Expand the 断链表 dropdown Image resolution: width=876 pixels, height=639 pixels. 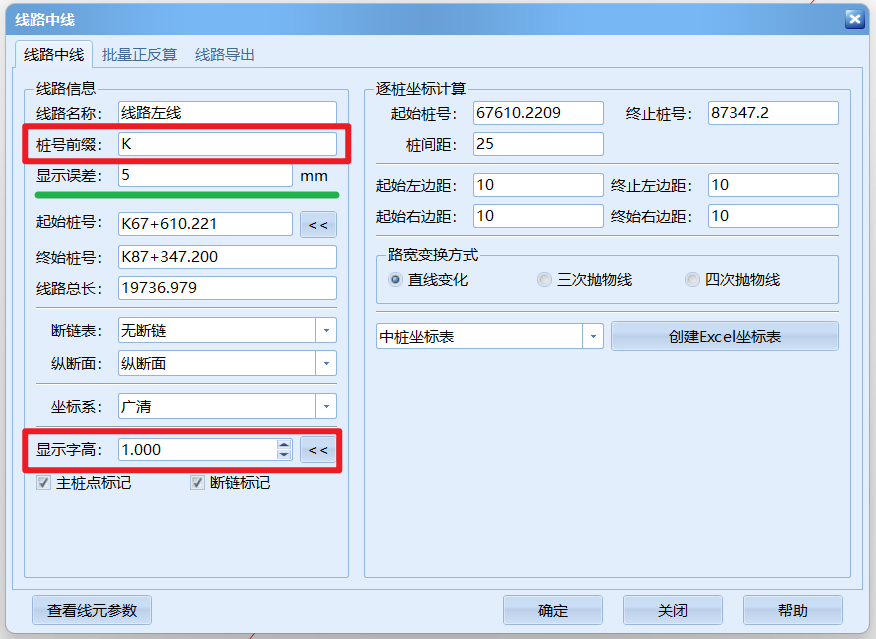point(326,330)
